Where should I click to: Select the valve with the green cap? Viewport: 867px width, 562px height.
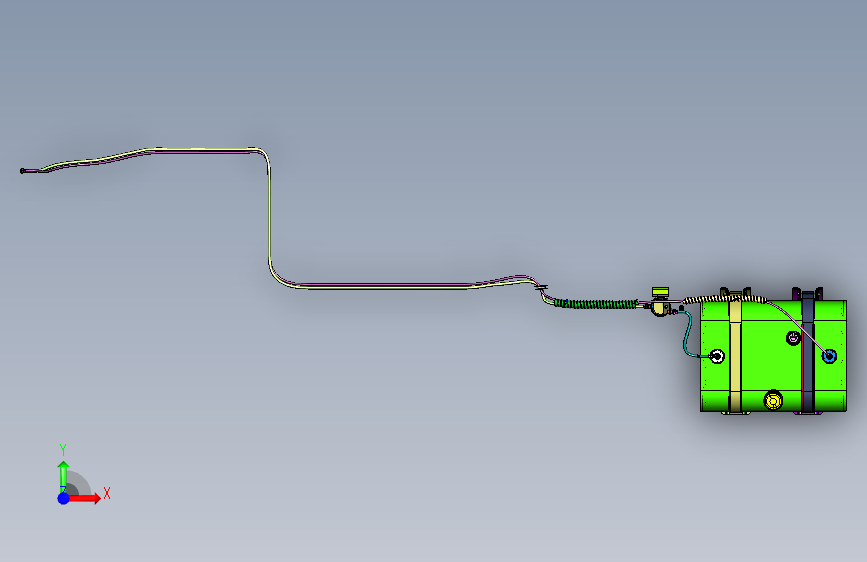click(660, 301)
